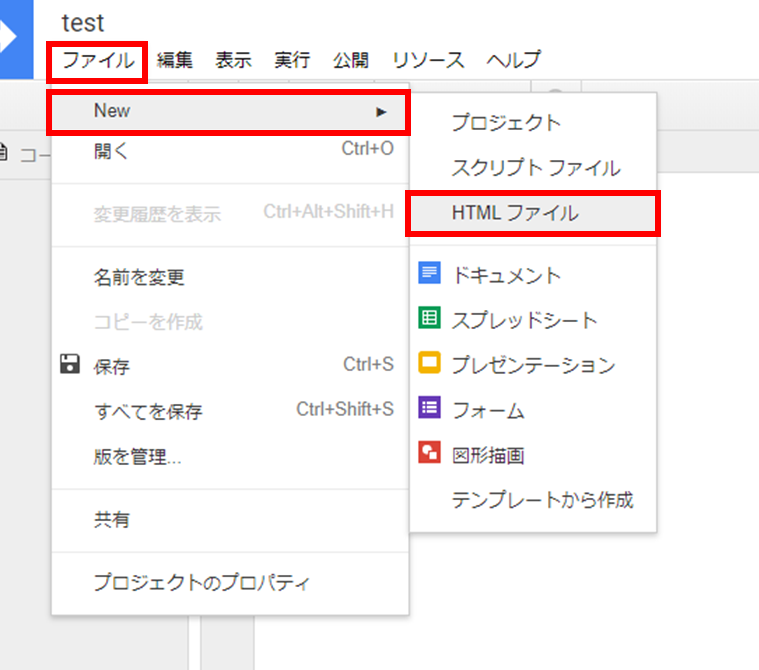Click the 保存 menu item
Viewport: 759px width, 670px height.
point(230,366)
